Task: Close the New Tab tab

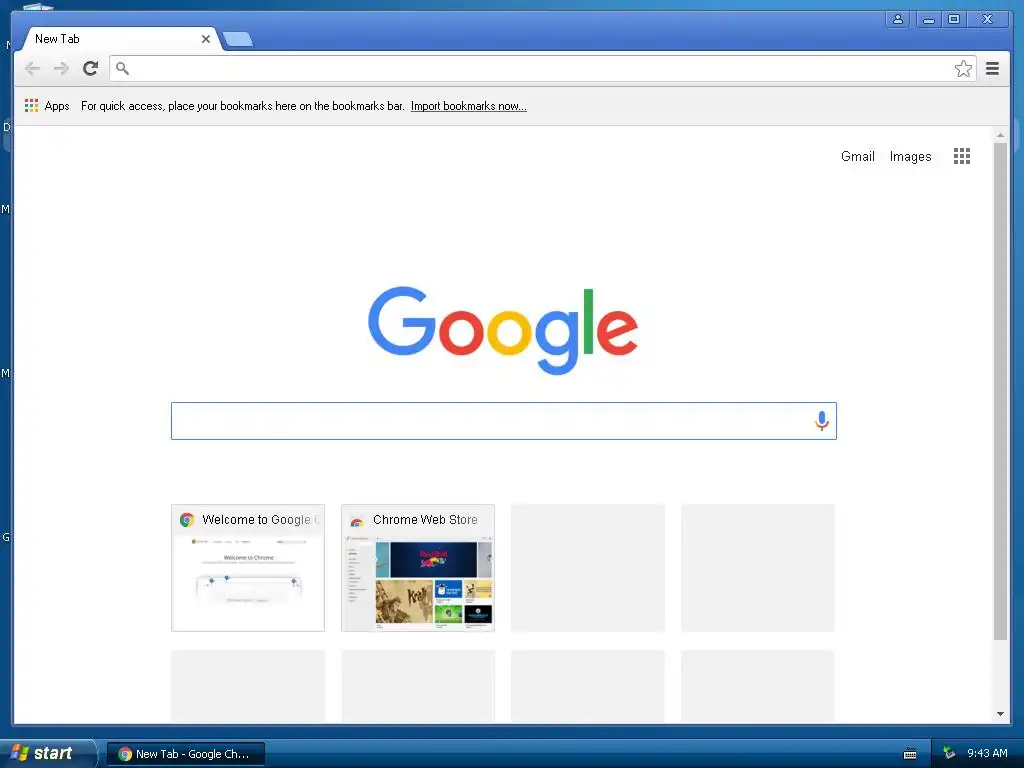Action: point(206,39)
